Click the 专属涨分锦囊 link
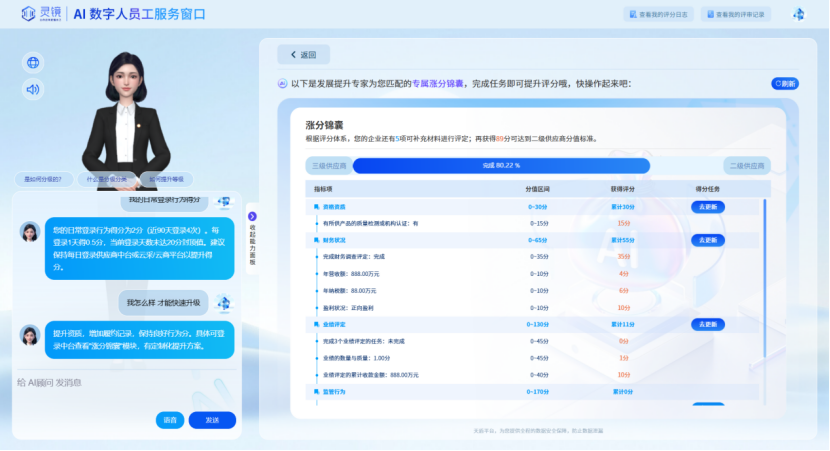Image resolution: width=830 pixels, height=451 pixels. [x=438, y=84]
